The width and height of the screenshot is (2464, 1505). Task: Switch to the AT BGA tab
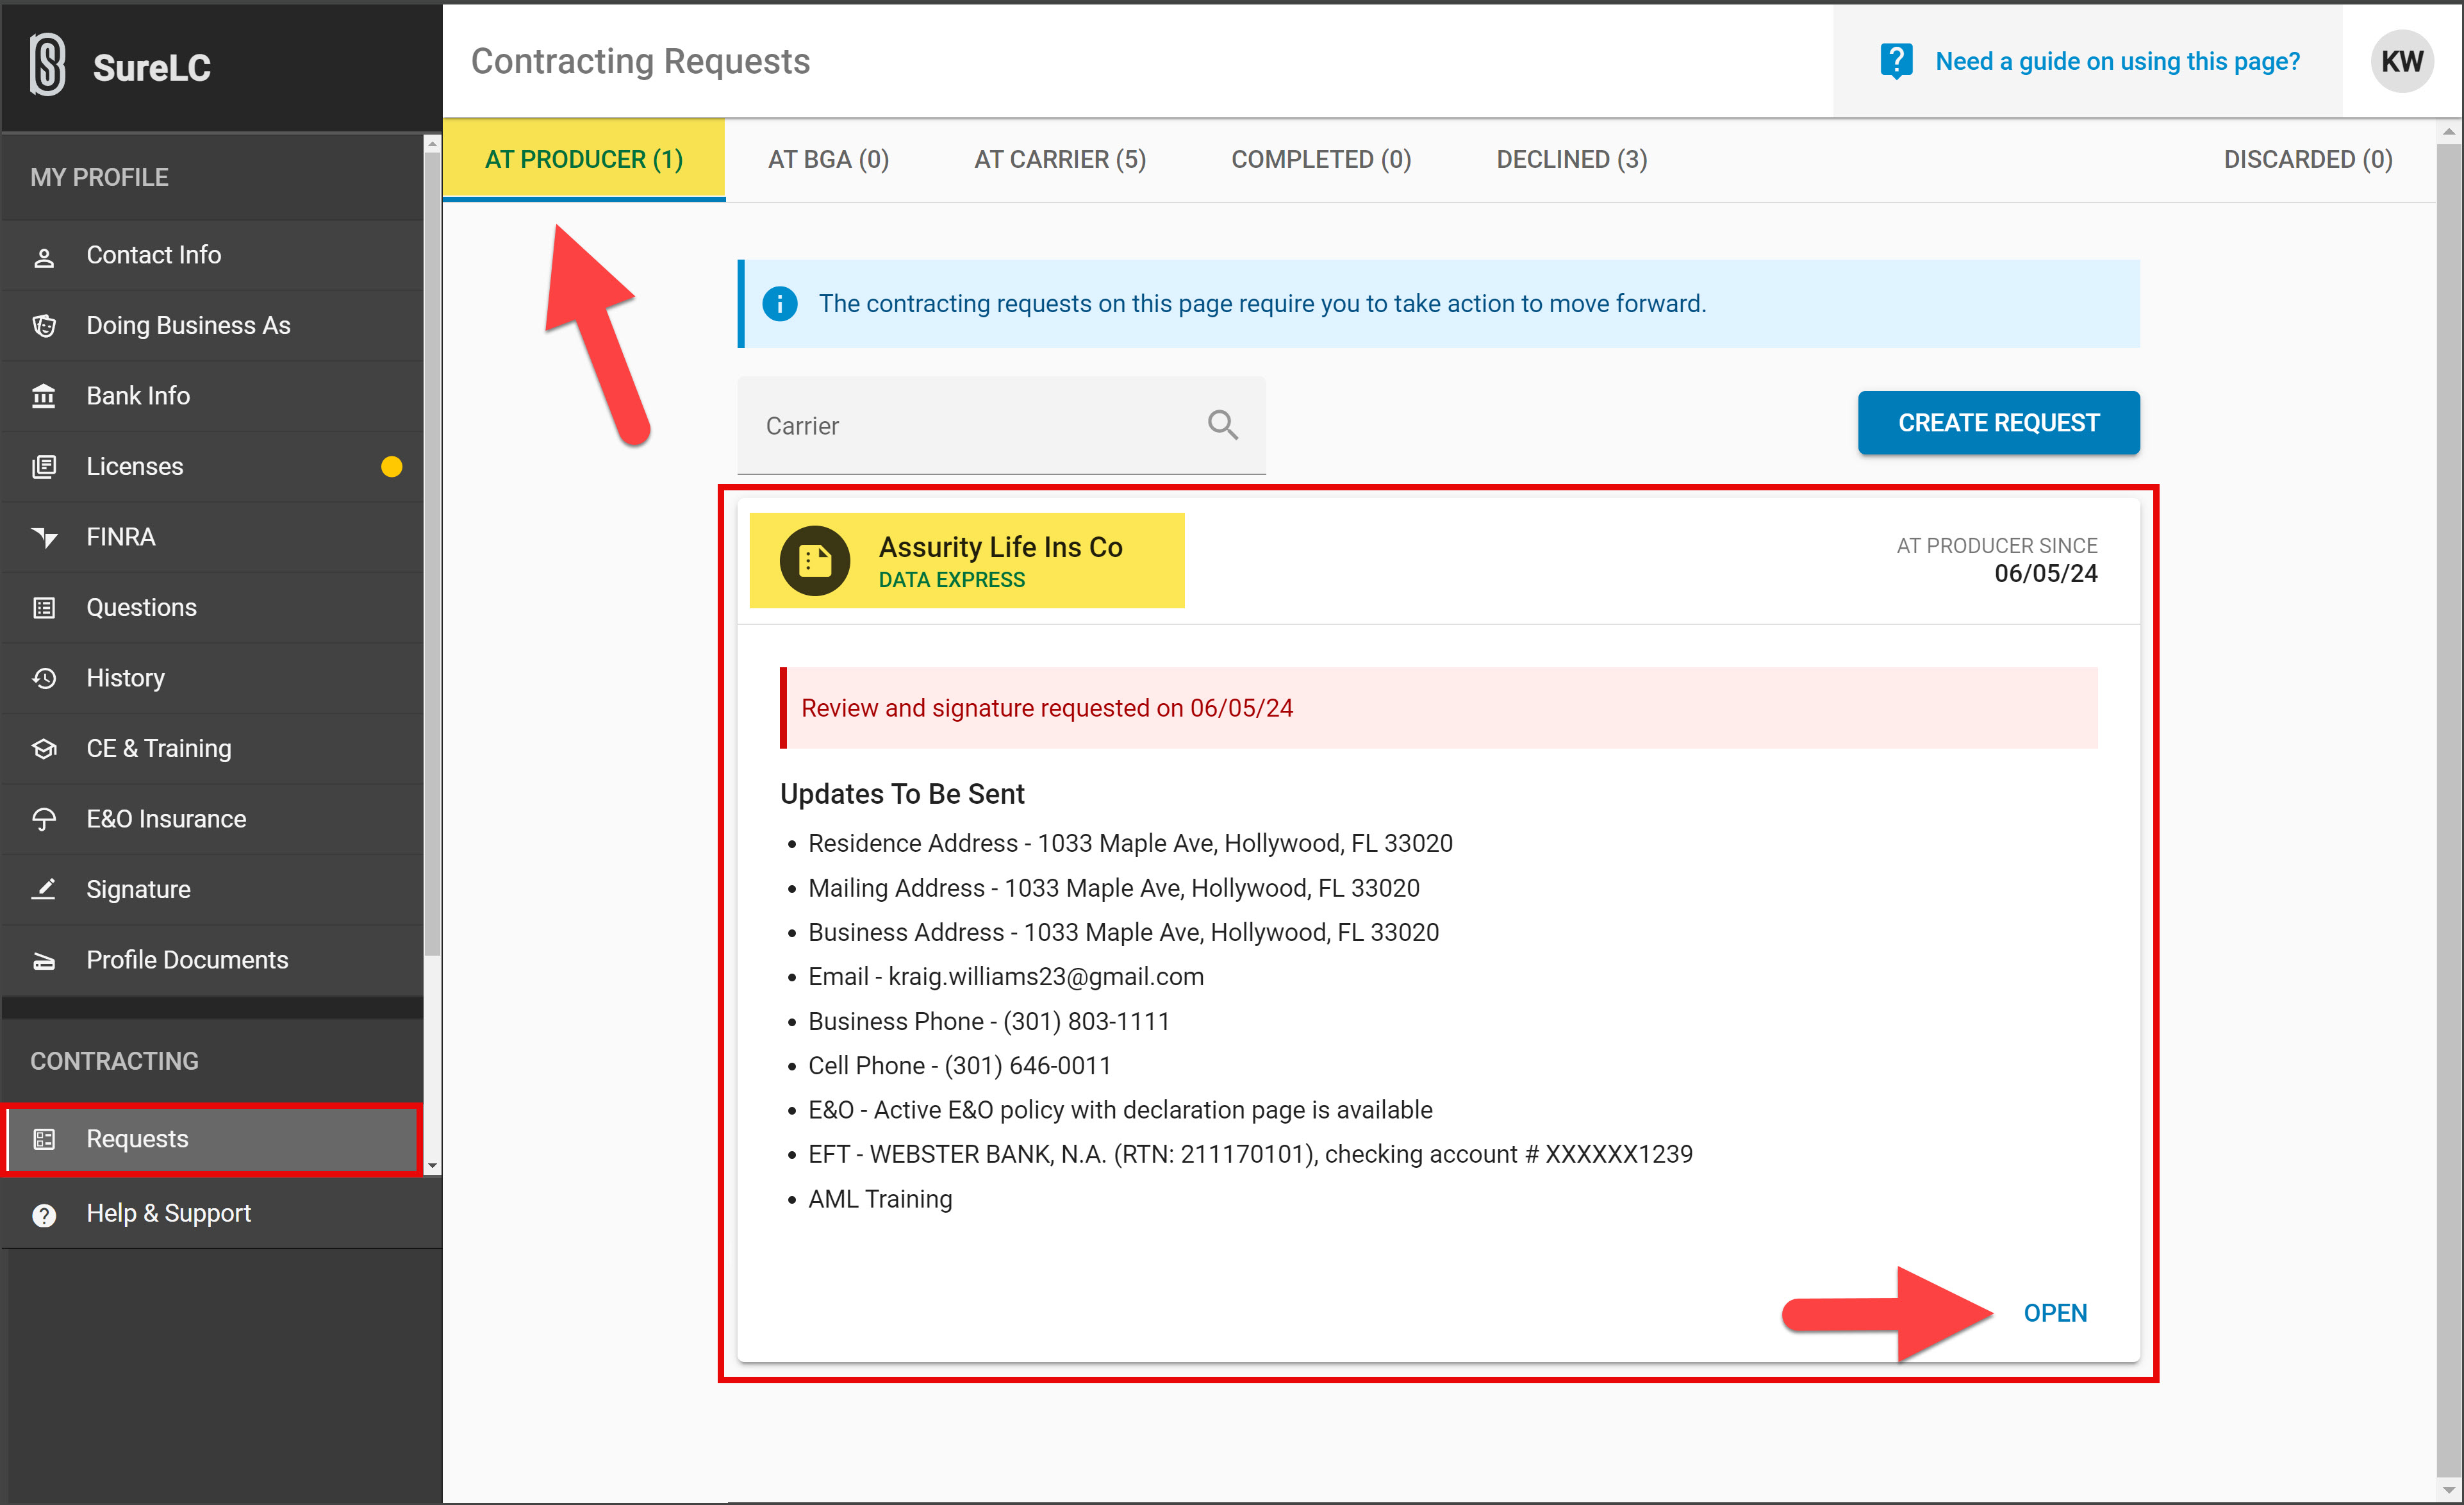click(x=828, y=159)
